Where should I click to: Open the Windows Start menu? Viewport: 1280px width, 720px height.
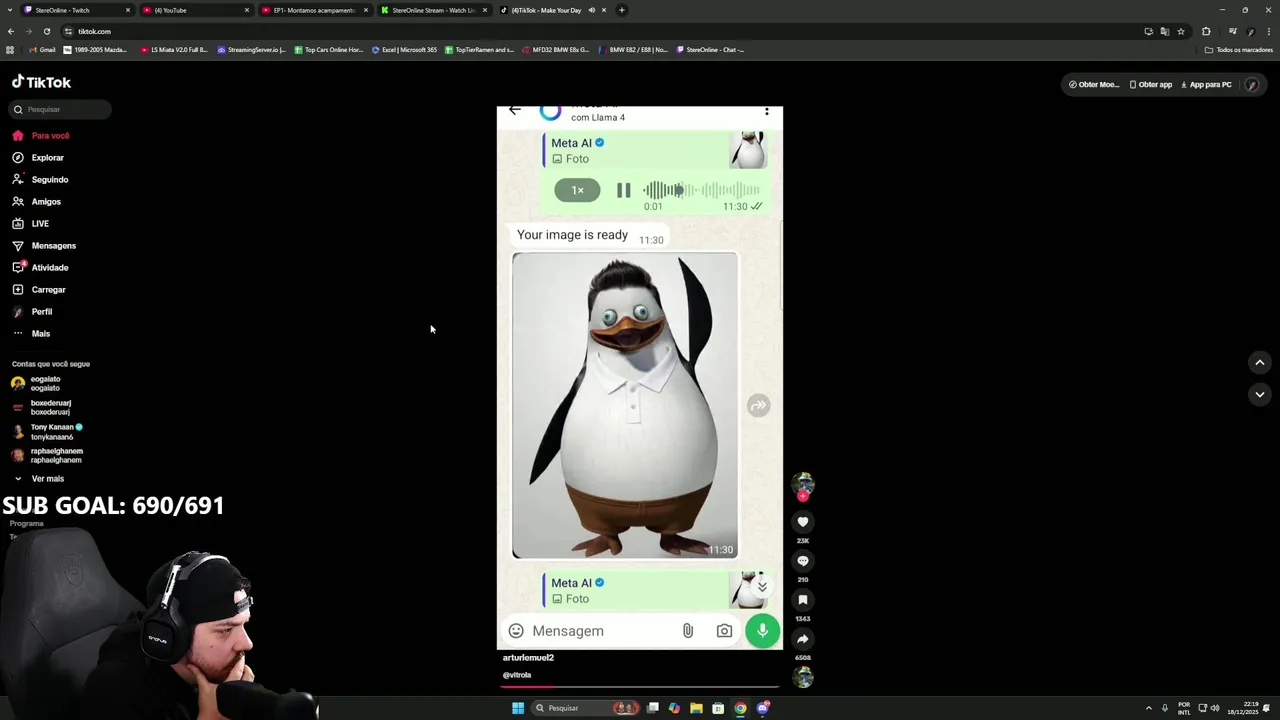click(x=518, y=708)
